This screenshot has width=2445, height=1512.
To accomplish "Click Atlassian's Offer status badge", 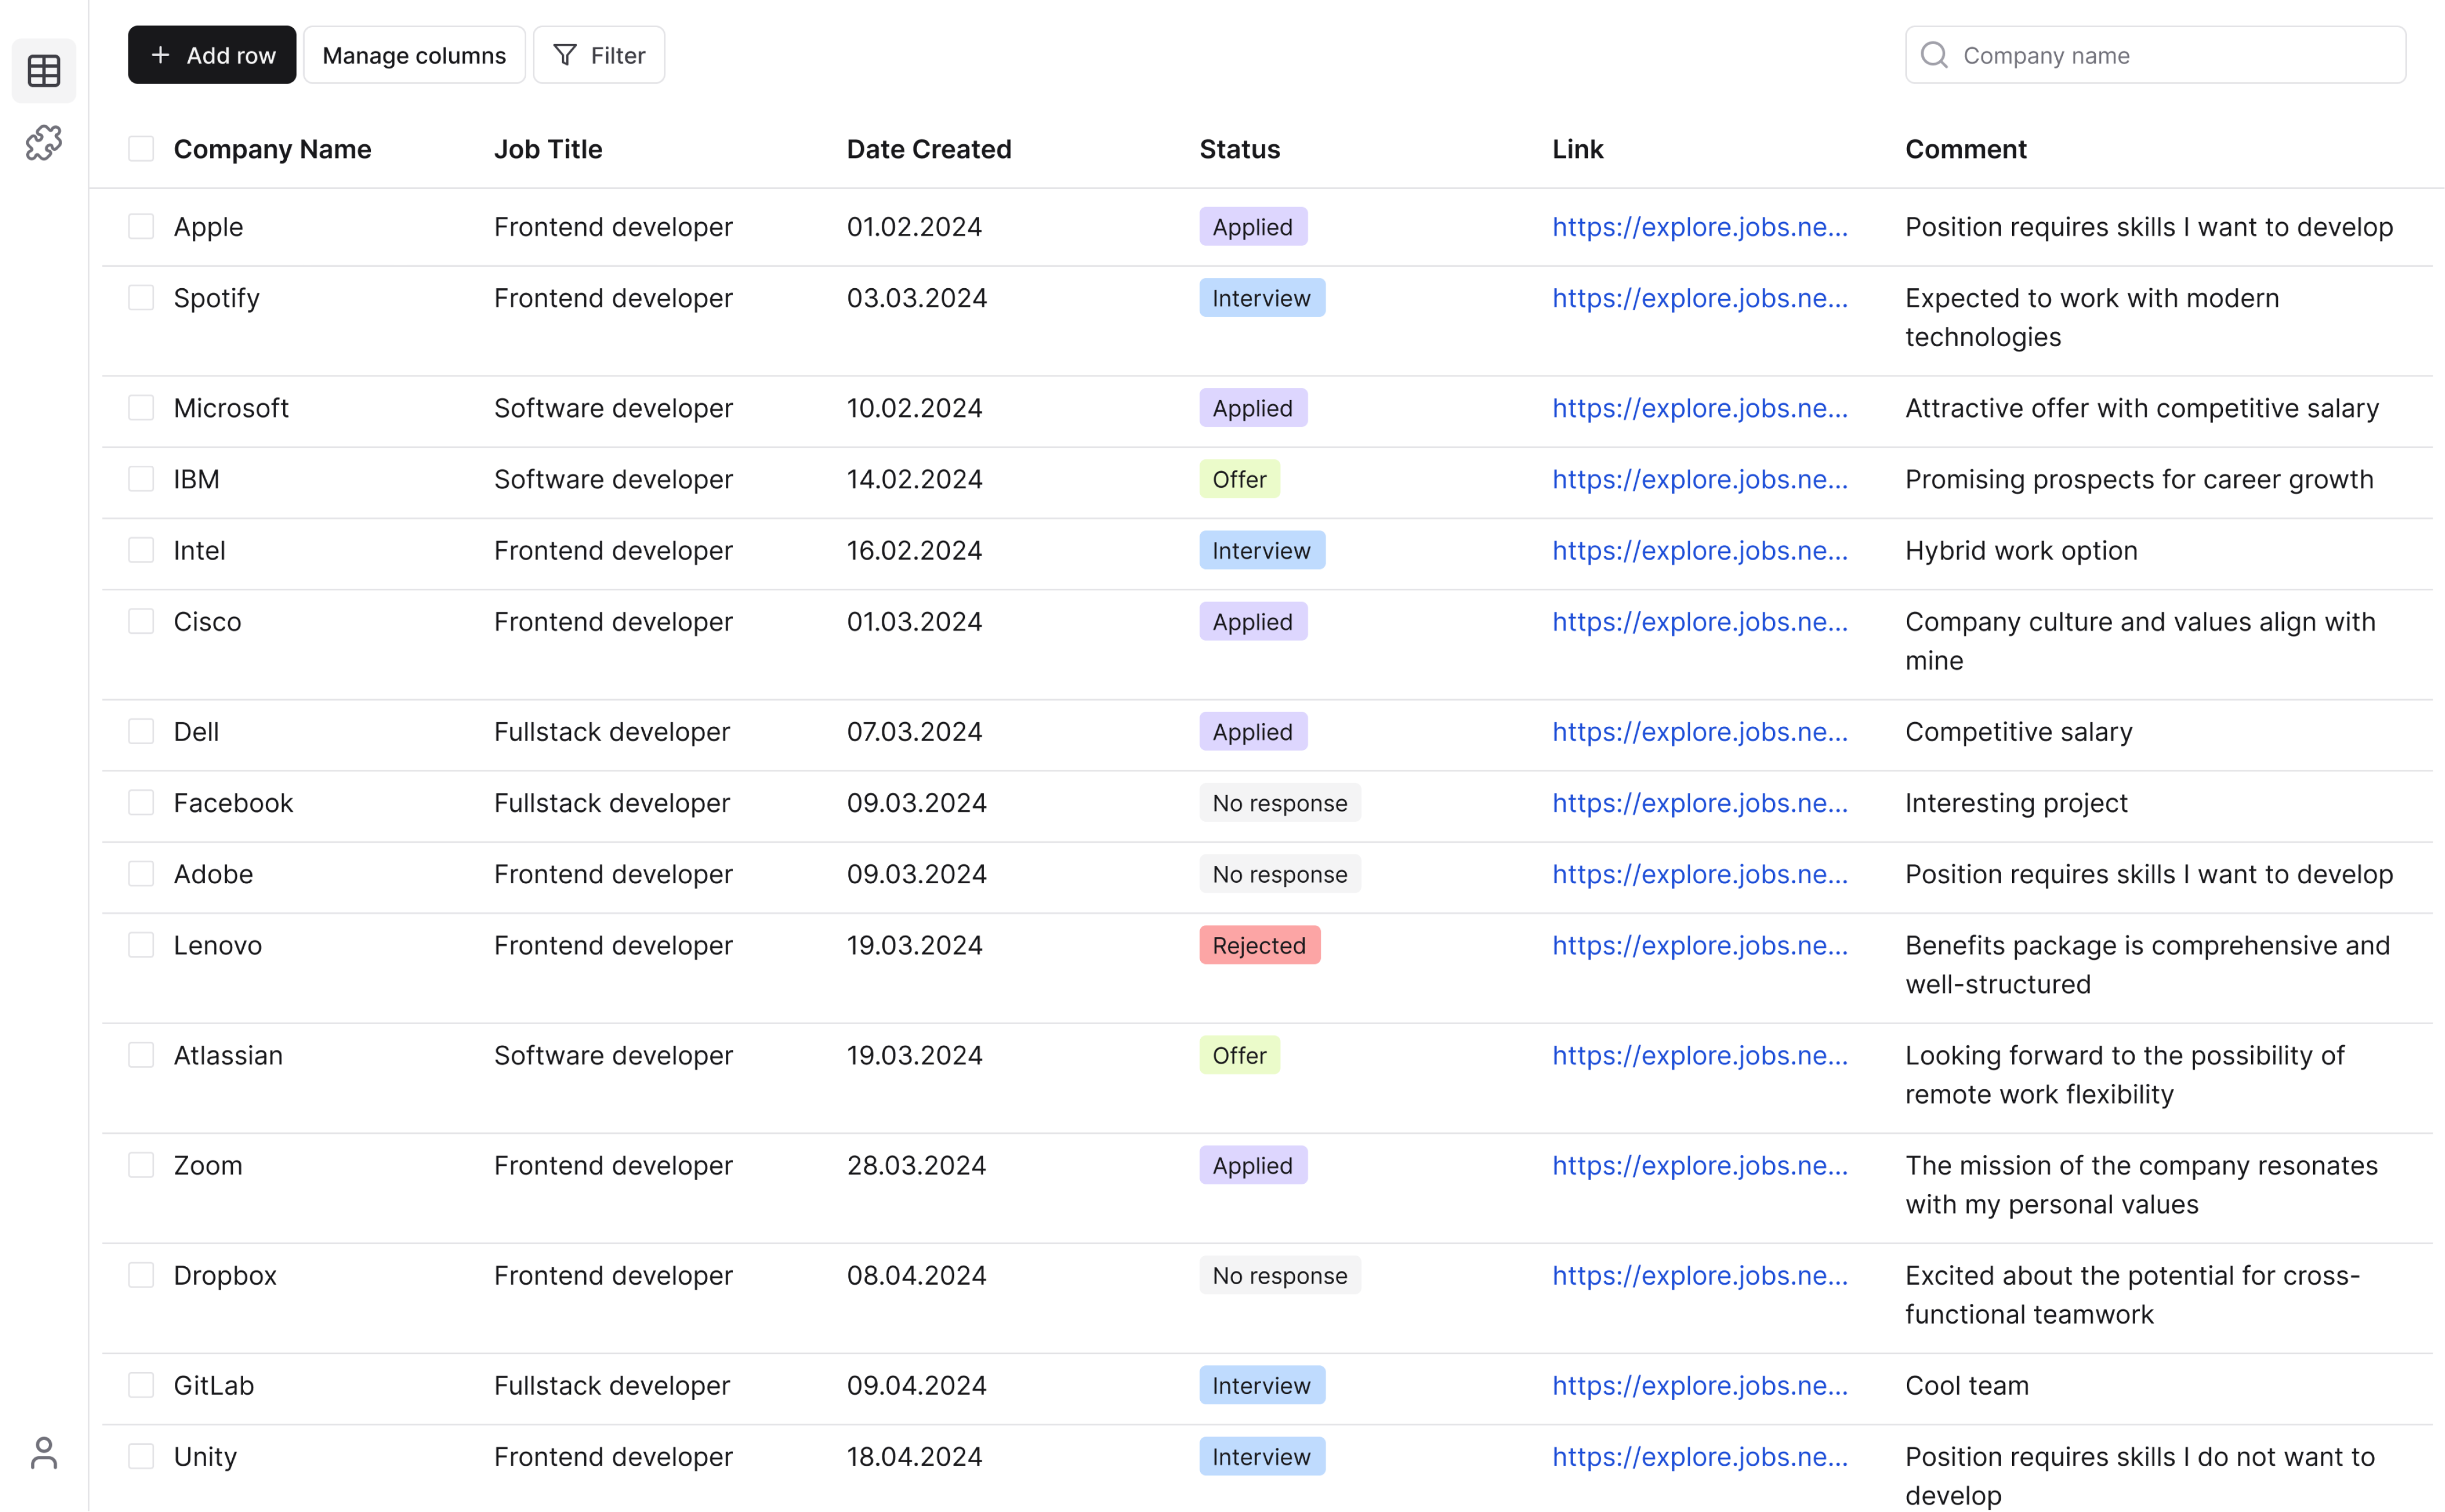I will (1240, 1055).
